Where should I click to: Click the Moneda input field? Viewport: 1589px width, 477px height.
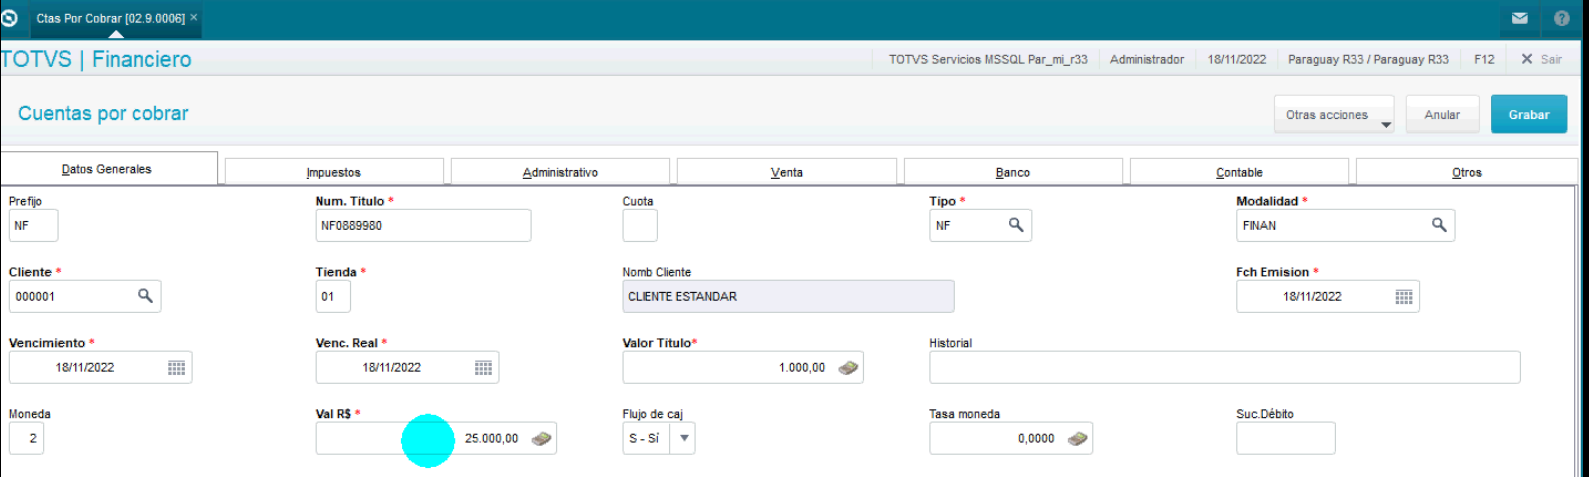pyautogui.click(x=26, y=438)
